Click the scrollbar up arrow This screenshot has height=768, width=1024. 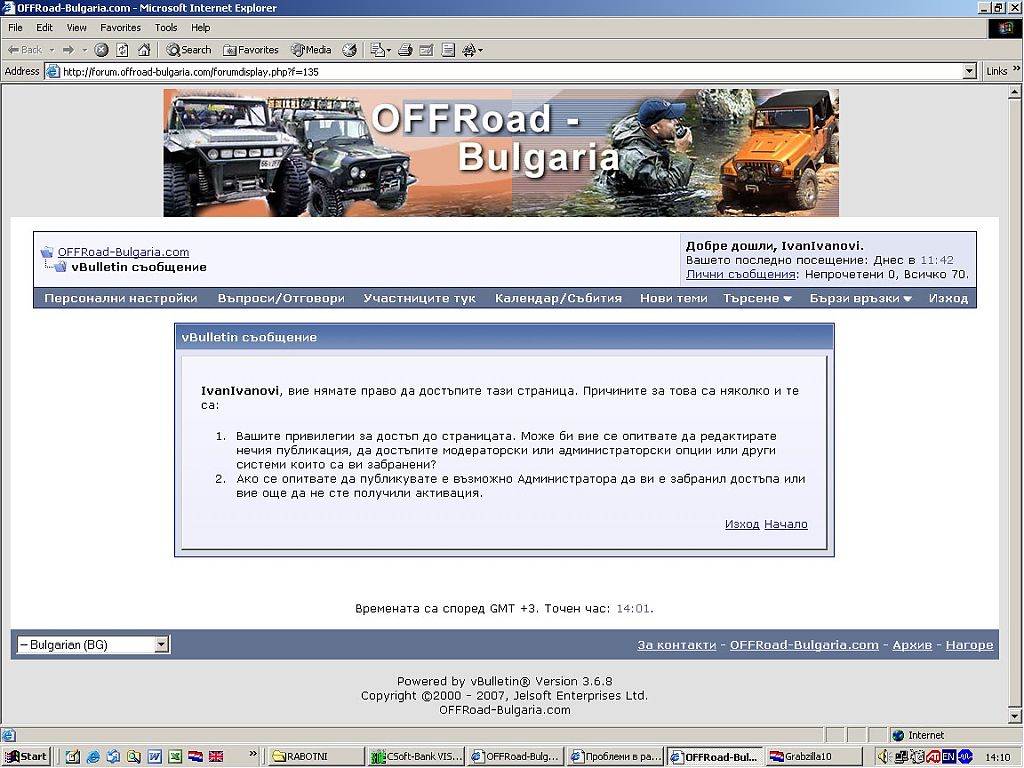(x=1014, y=93)
